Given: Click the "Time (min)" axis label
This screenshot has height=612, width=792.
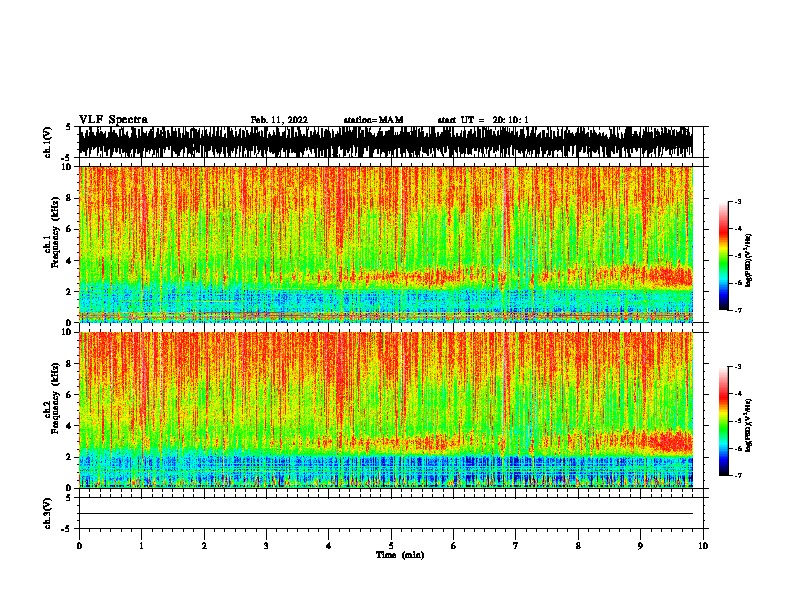Looking at the screenshot, I should click(400, 555).
